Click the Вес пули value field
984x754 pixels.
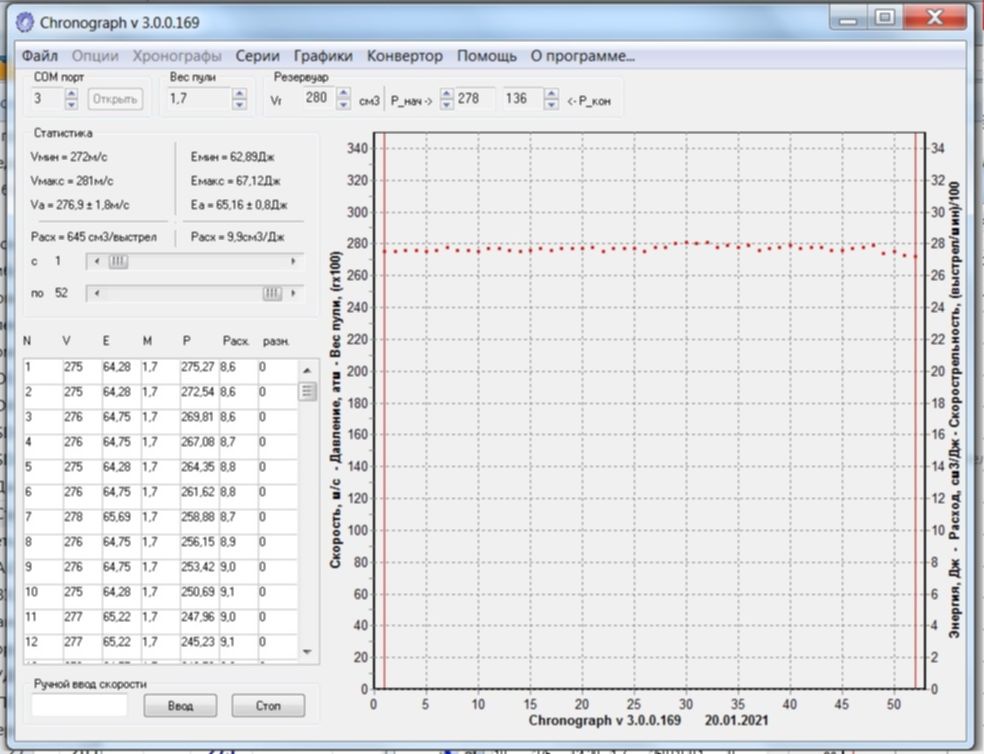tap(197, 99)
